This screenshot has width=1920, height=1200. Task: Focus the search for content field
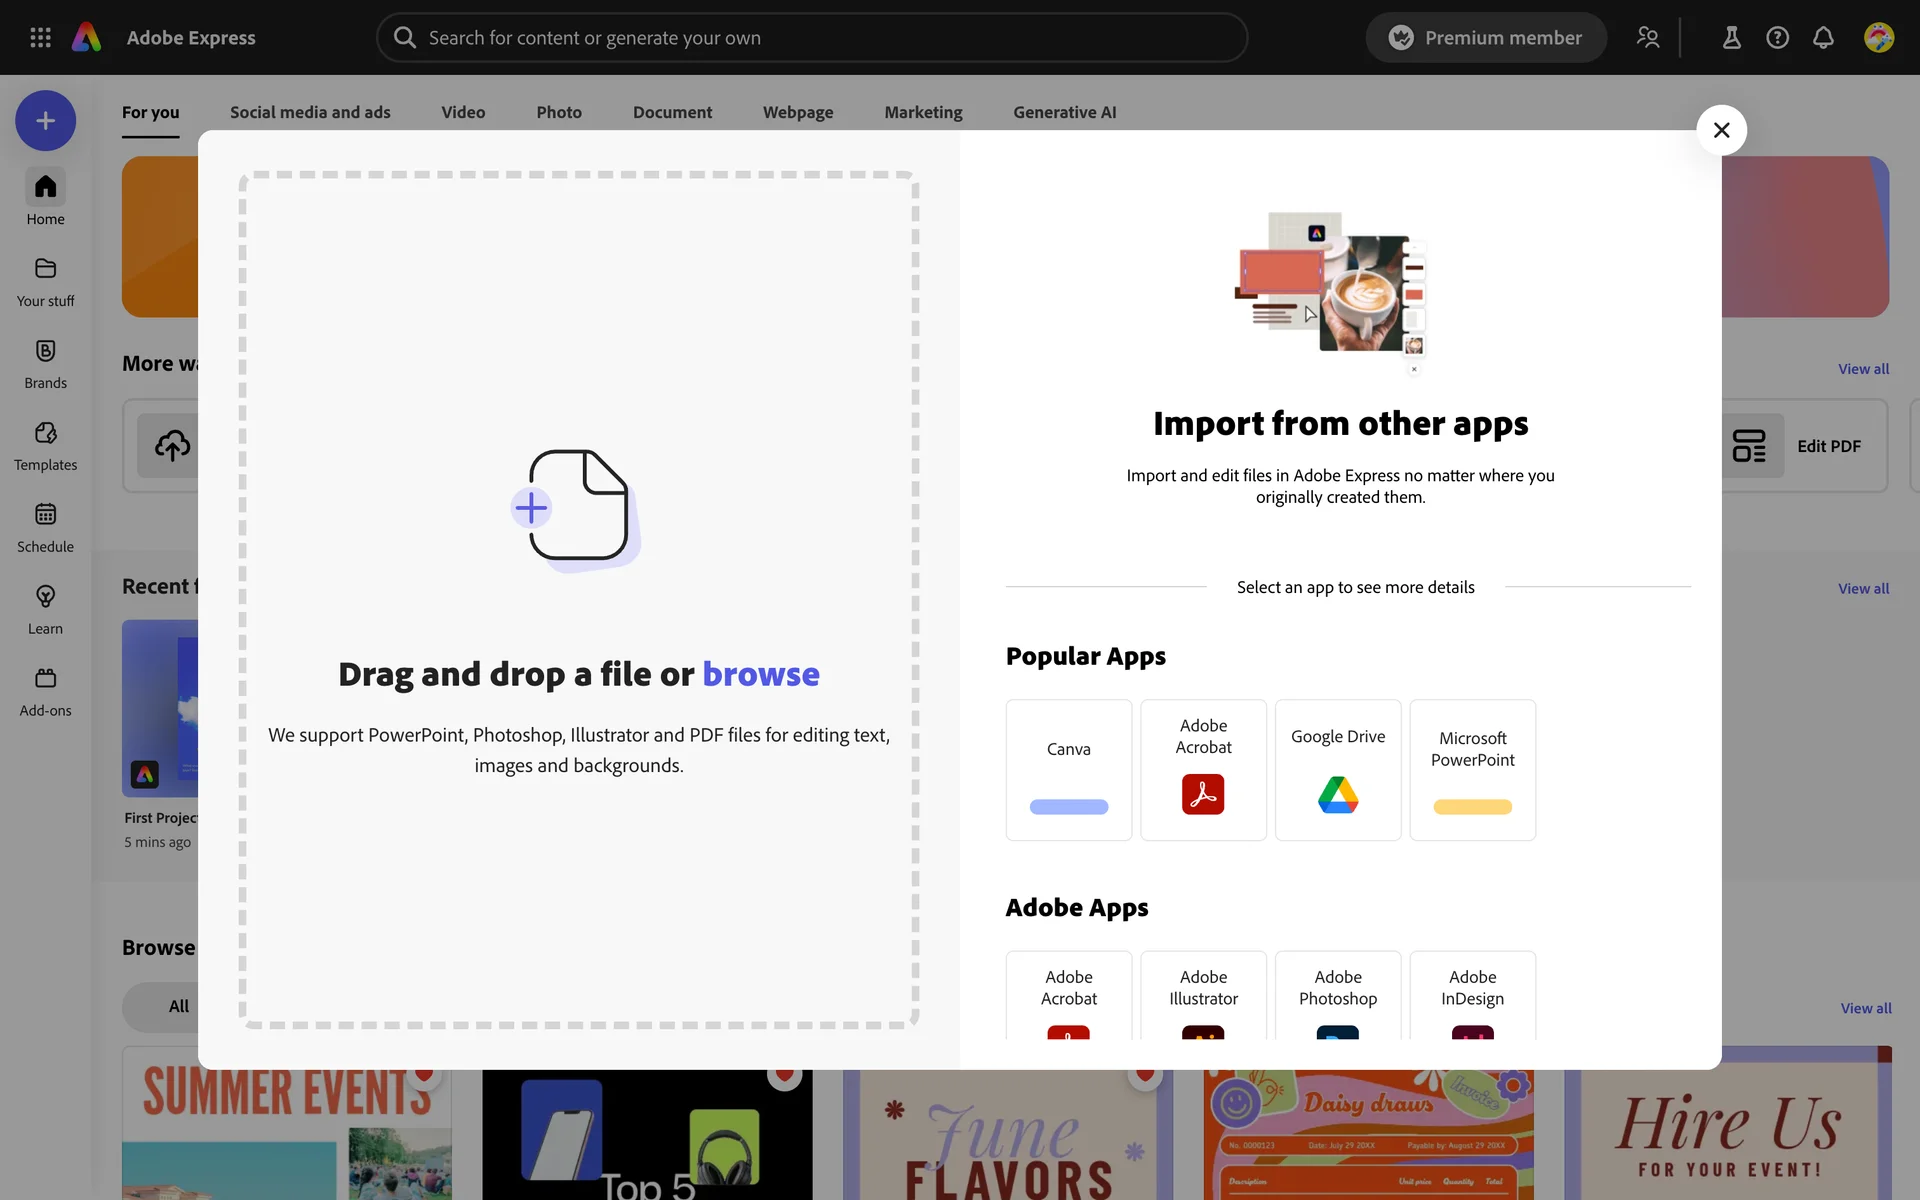click(x=812, y=37)
